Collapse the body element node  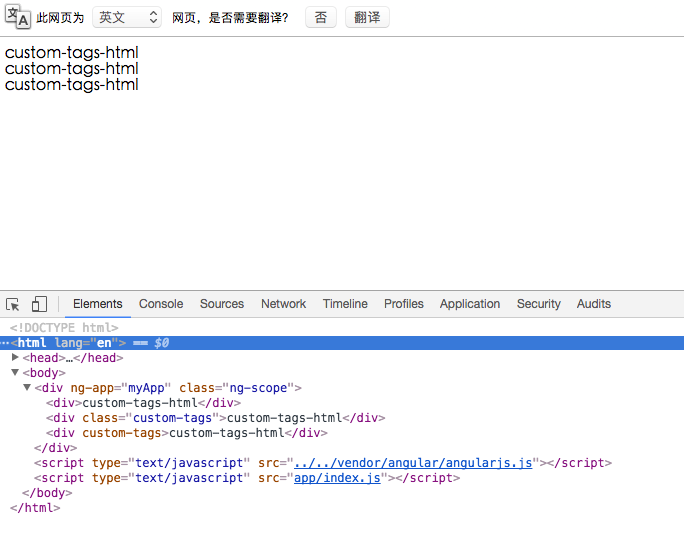click(15, 372)
